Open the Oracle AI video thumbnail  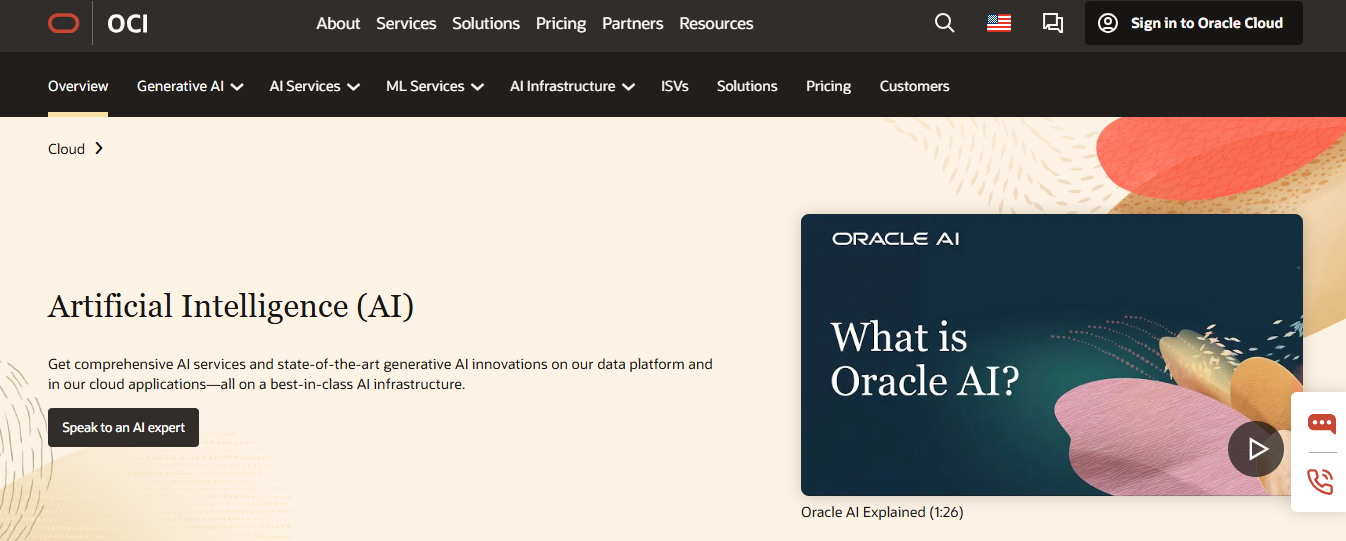point(1052,355)
